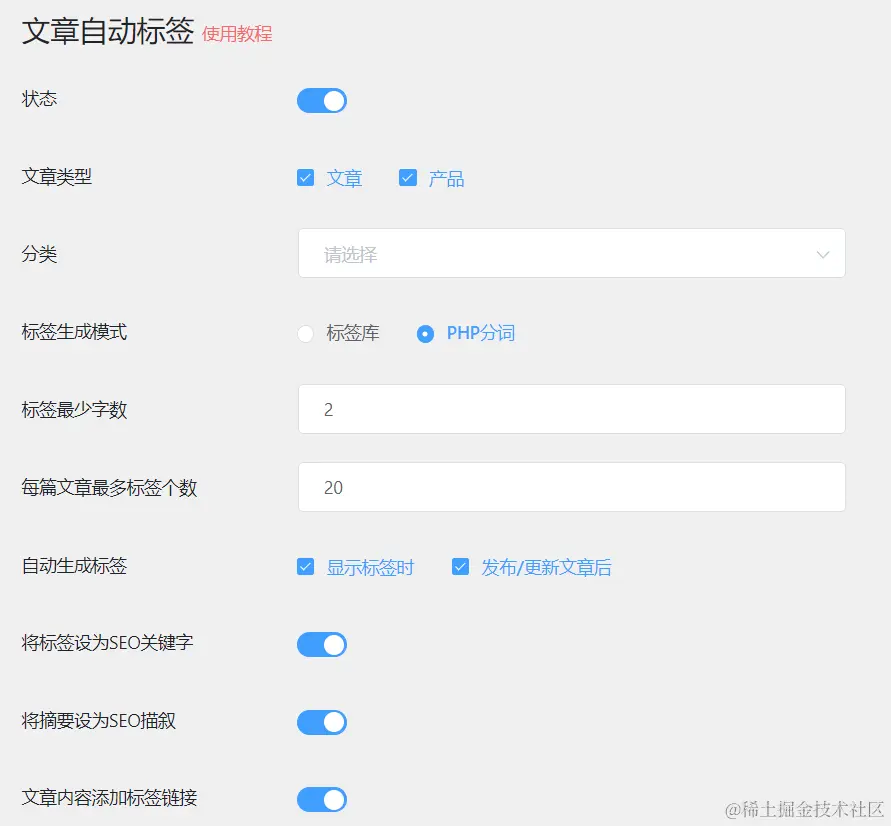891x826 pixels.
Task: Select the PHP分词 radio button
Action: [x=426, y=333]
